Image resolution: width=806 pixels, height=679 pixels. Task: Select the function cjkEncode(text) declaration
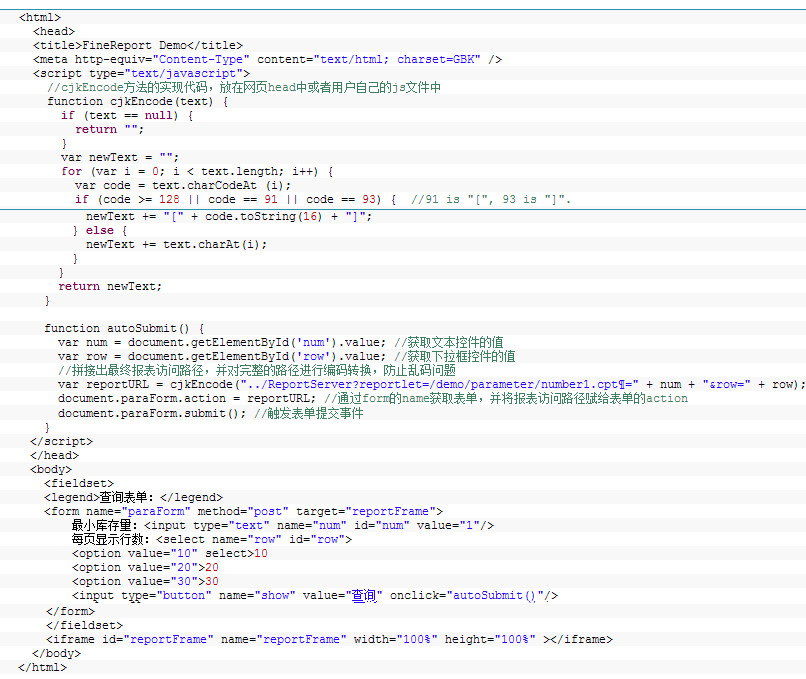(138, 101)
